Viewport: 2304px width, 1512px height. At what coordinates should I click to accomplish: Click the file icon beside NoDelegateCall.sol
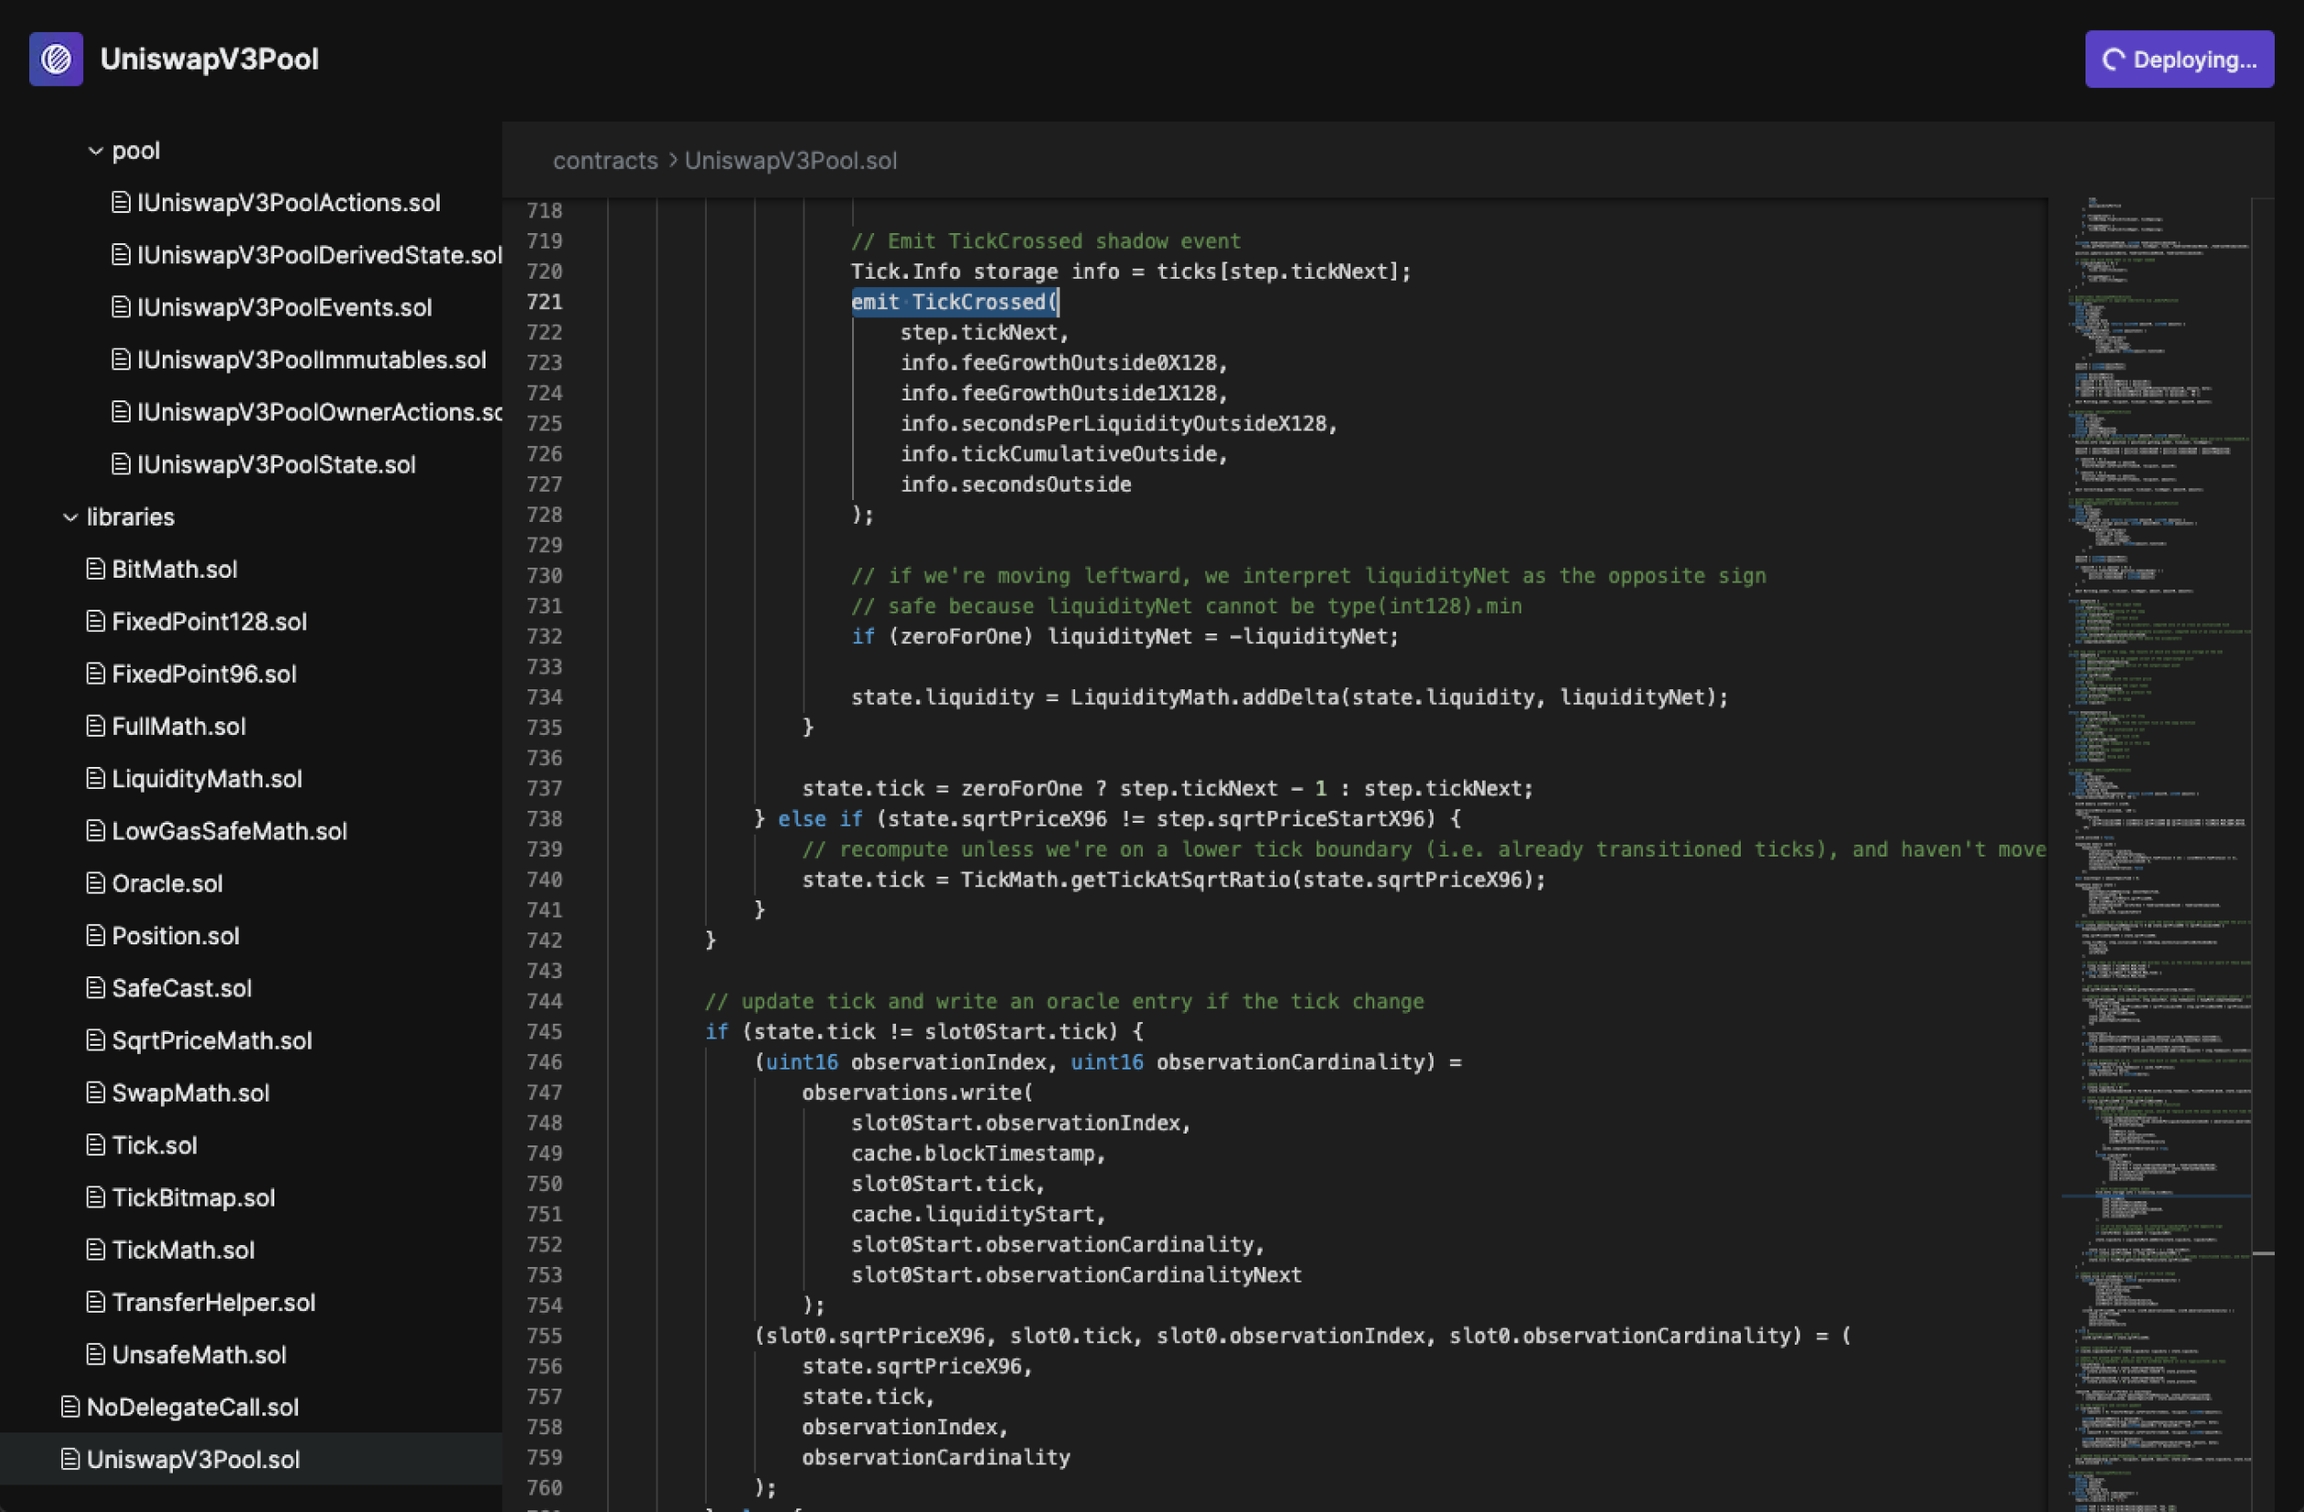[70, 1407]
